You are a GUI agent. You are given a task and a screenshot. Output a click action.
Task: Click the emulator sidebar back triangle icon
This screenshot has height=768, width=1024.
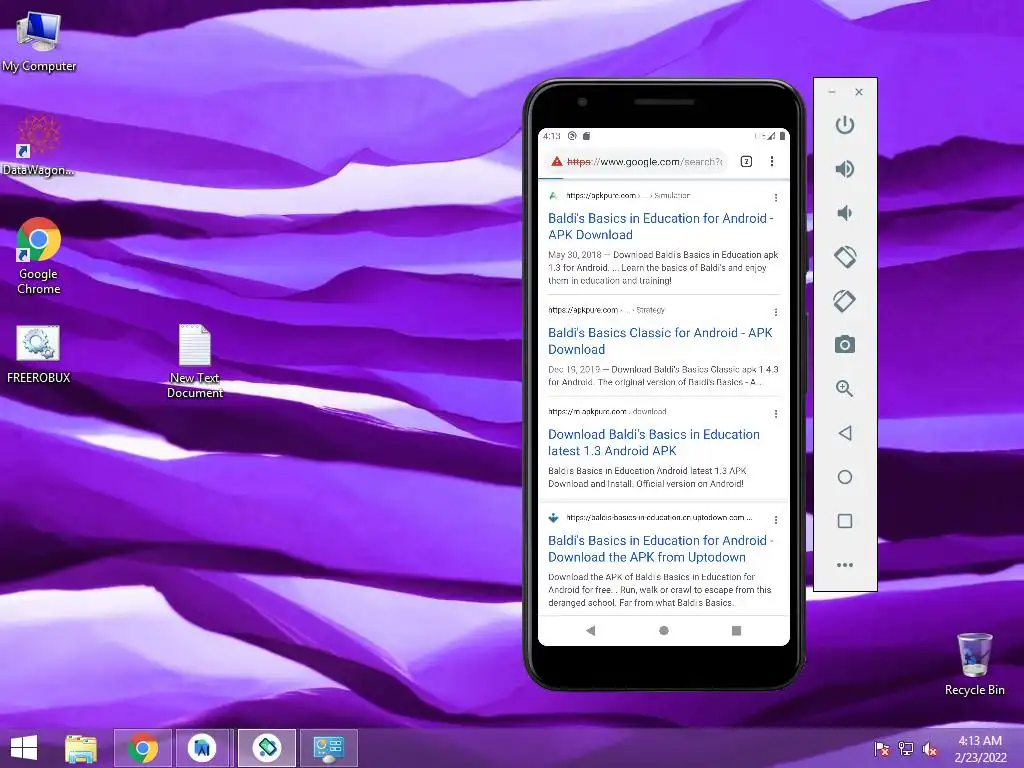[844, 433]
